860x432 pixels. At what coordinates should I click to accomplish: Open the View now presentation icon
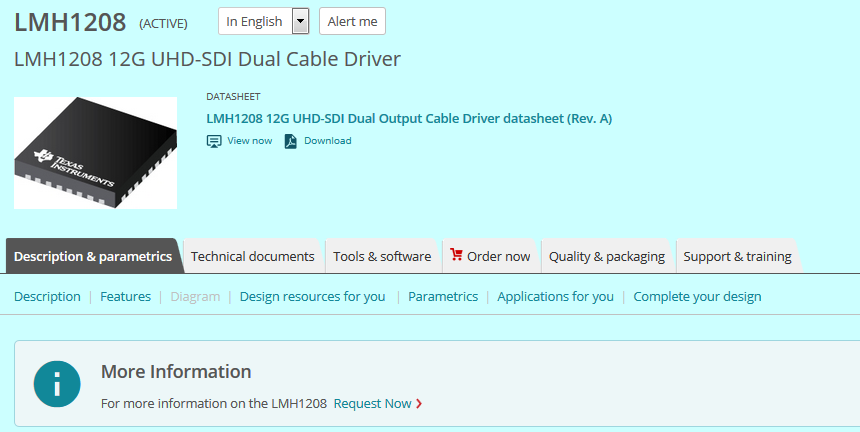[214, 141]
